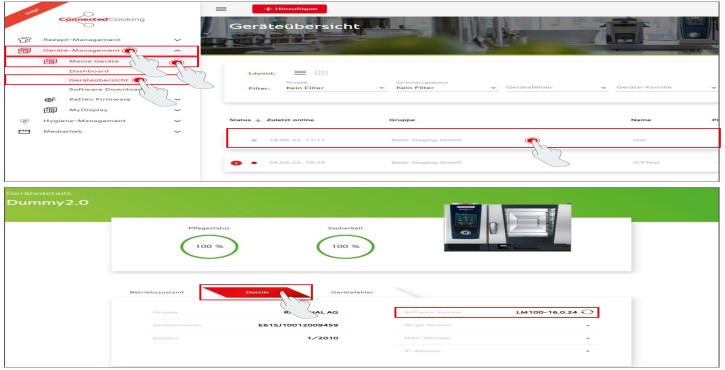Viewport: 725px width, 370px height.
Task: Click the Sauberkeit 100 % ring
Action: [x=345, y=247]
